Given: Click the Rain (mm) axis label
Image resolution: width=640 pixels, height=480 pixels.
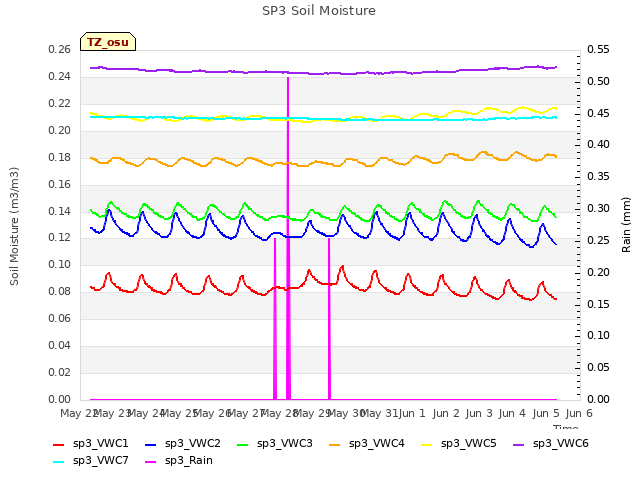Looking at the screenshot, I should point(626,225).
